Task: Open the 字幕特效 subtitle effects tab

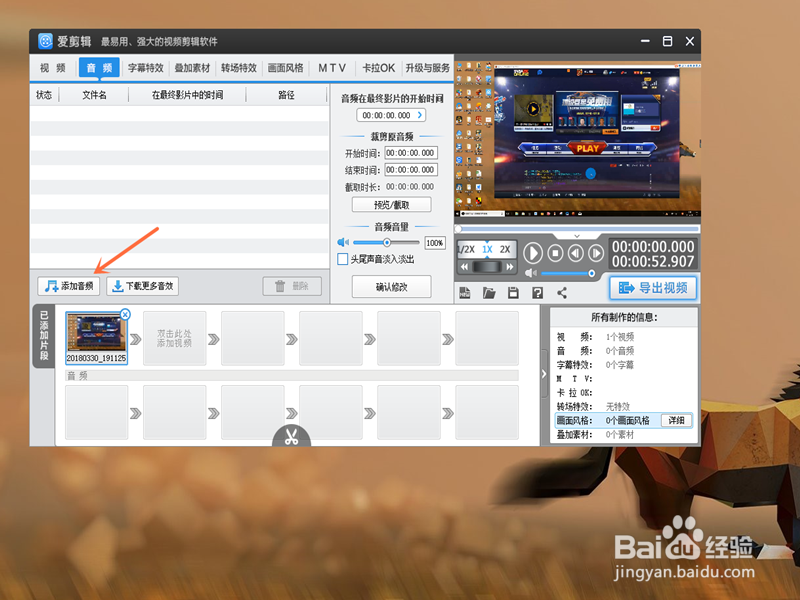Action: pos(145,68)
